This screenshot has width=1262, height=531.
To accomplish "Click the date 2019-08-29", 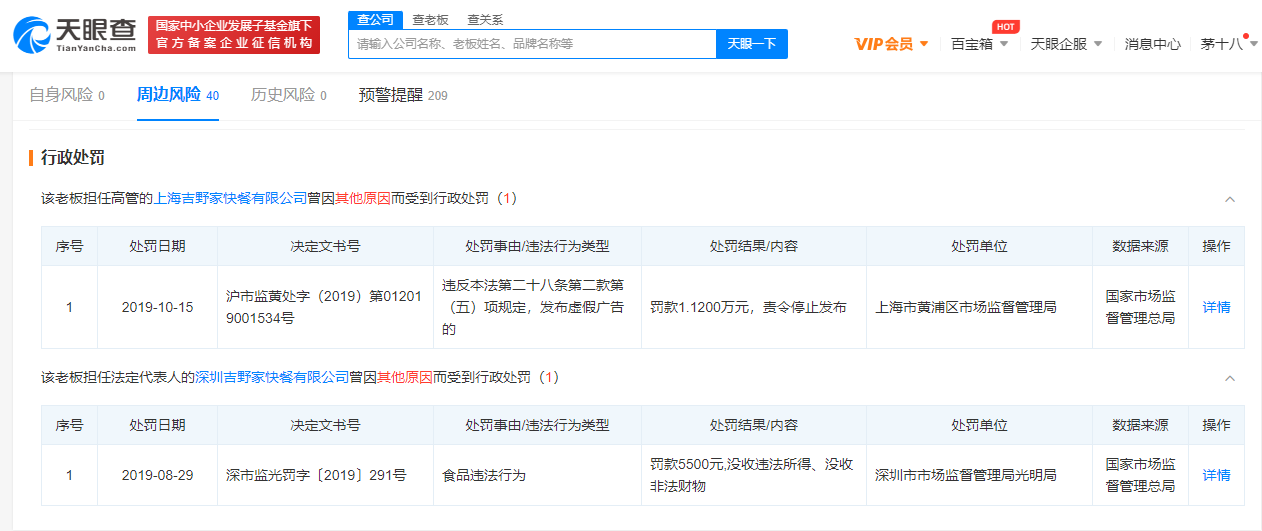I will tap(157, 475).
